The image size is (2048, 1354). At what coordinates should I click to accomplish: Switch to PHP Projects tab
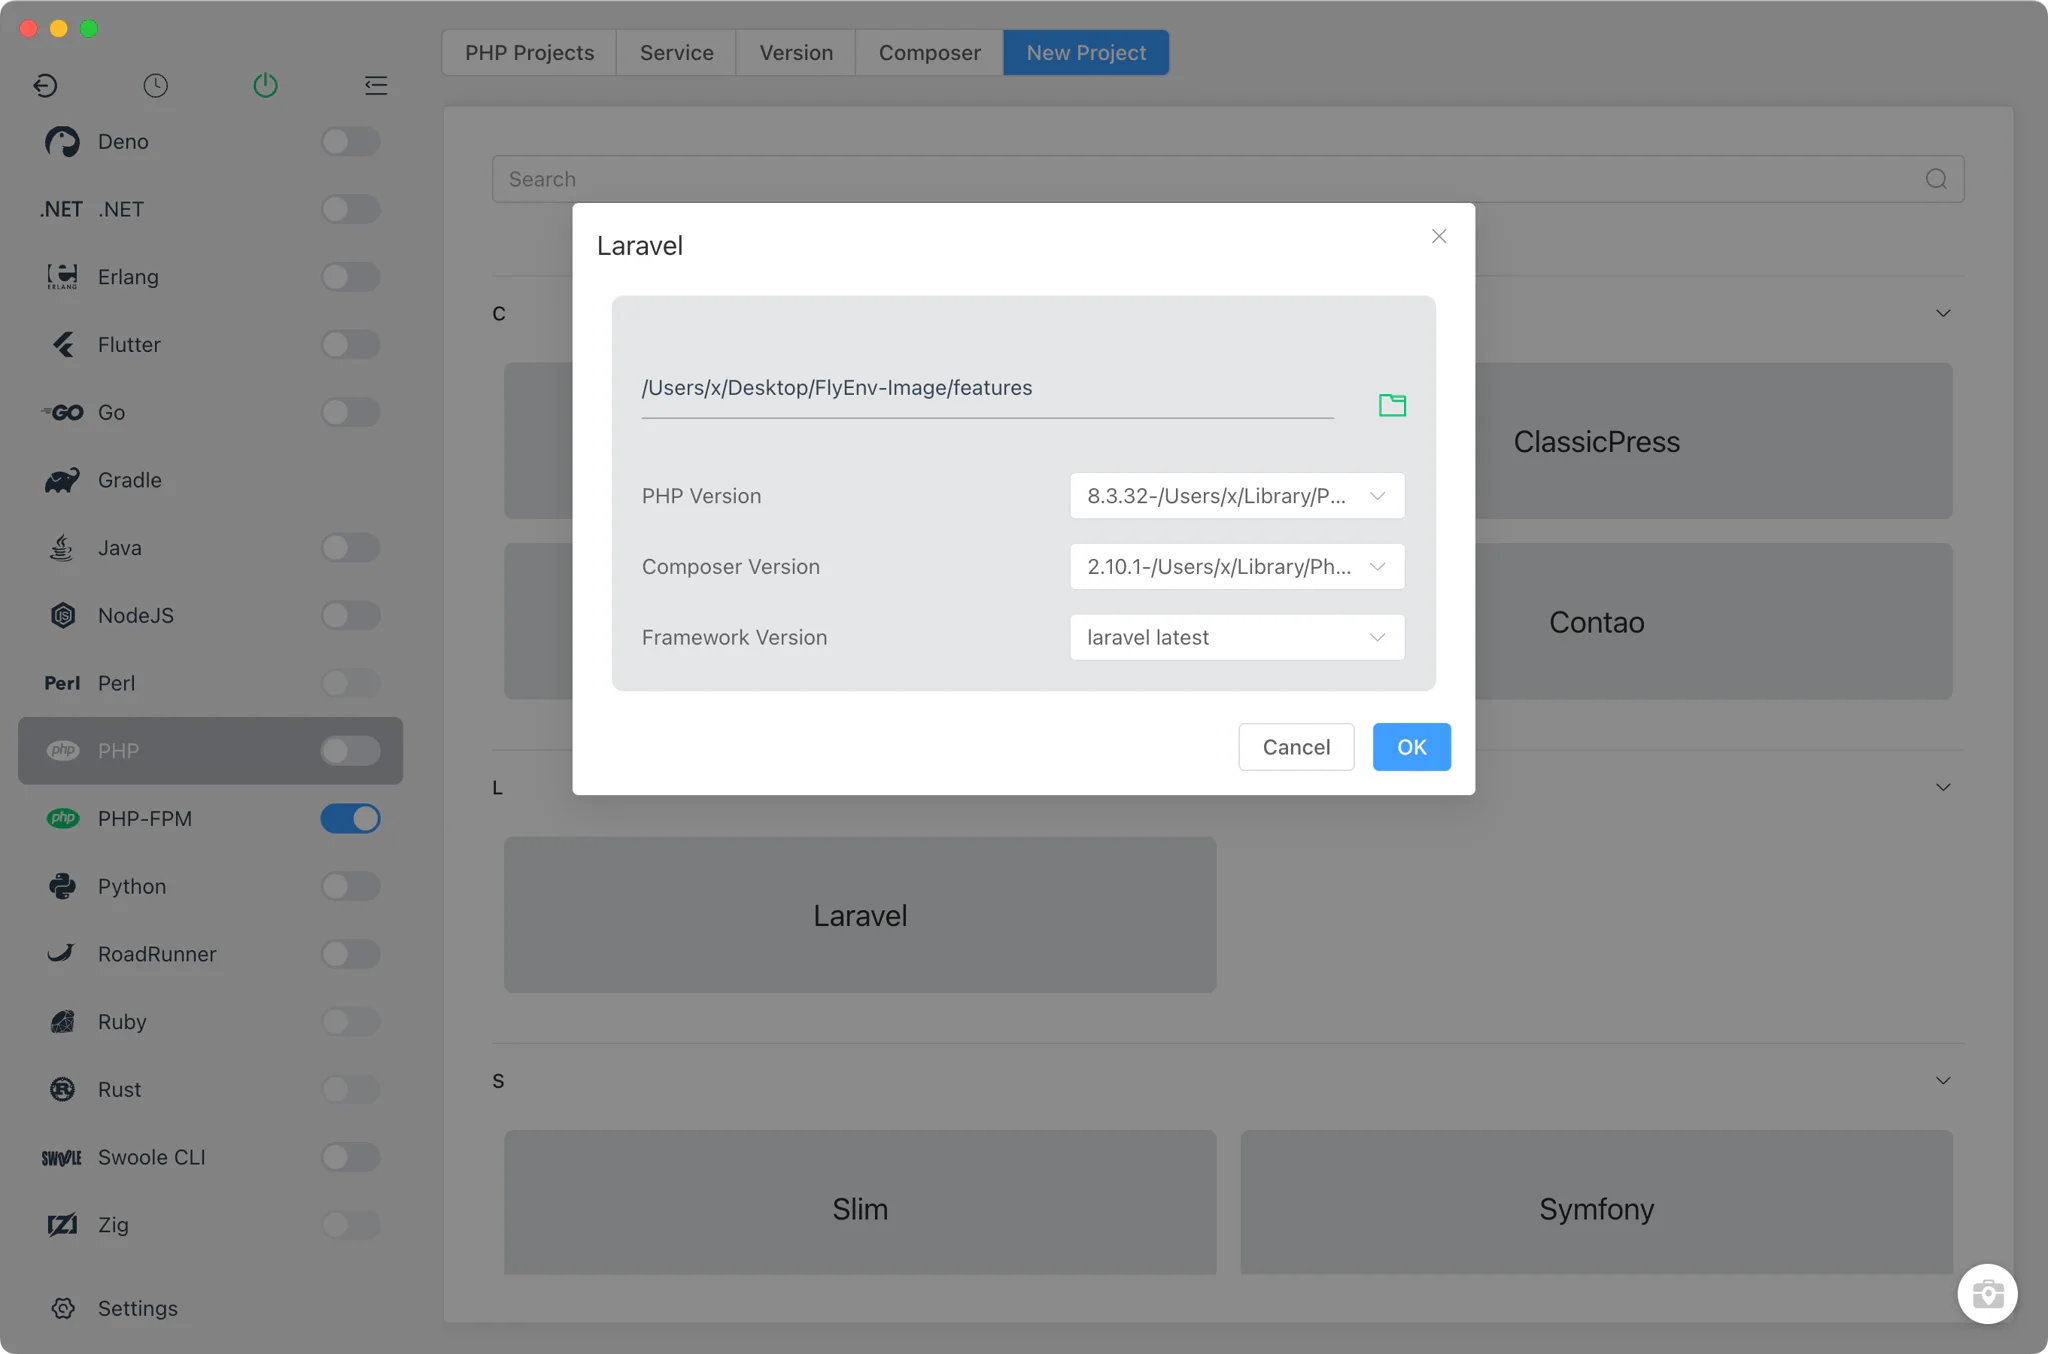click(529, 52)
